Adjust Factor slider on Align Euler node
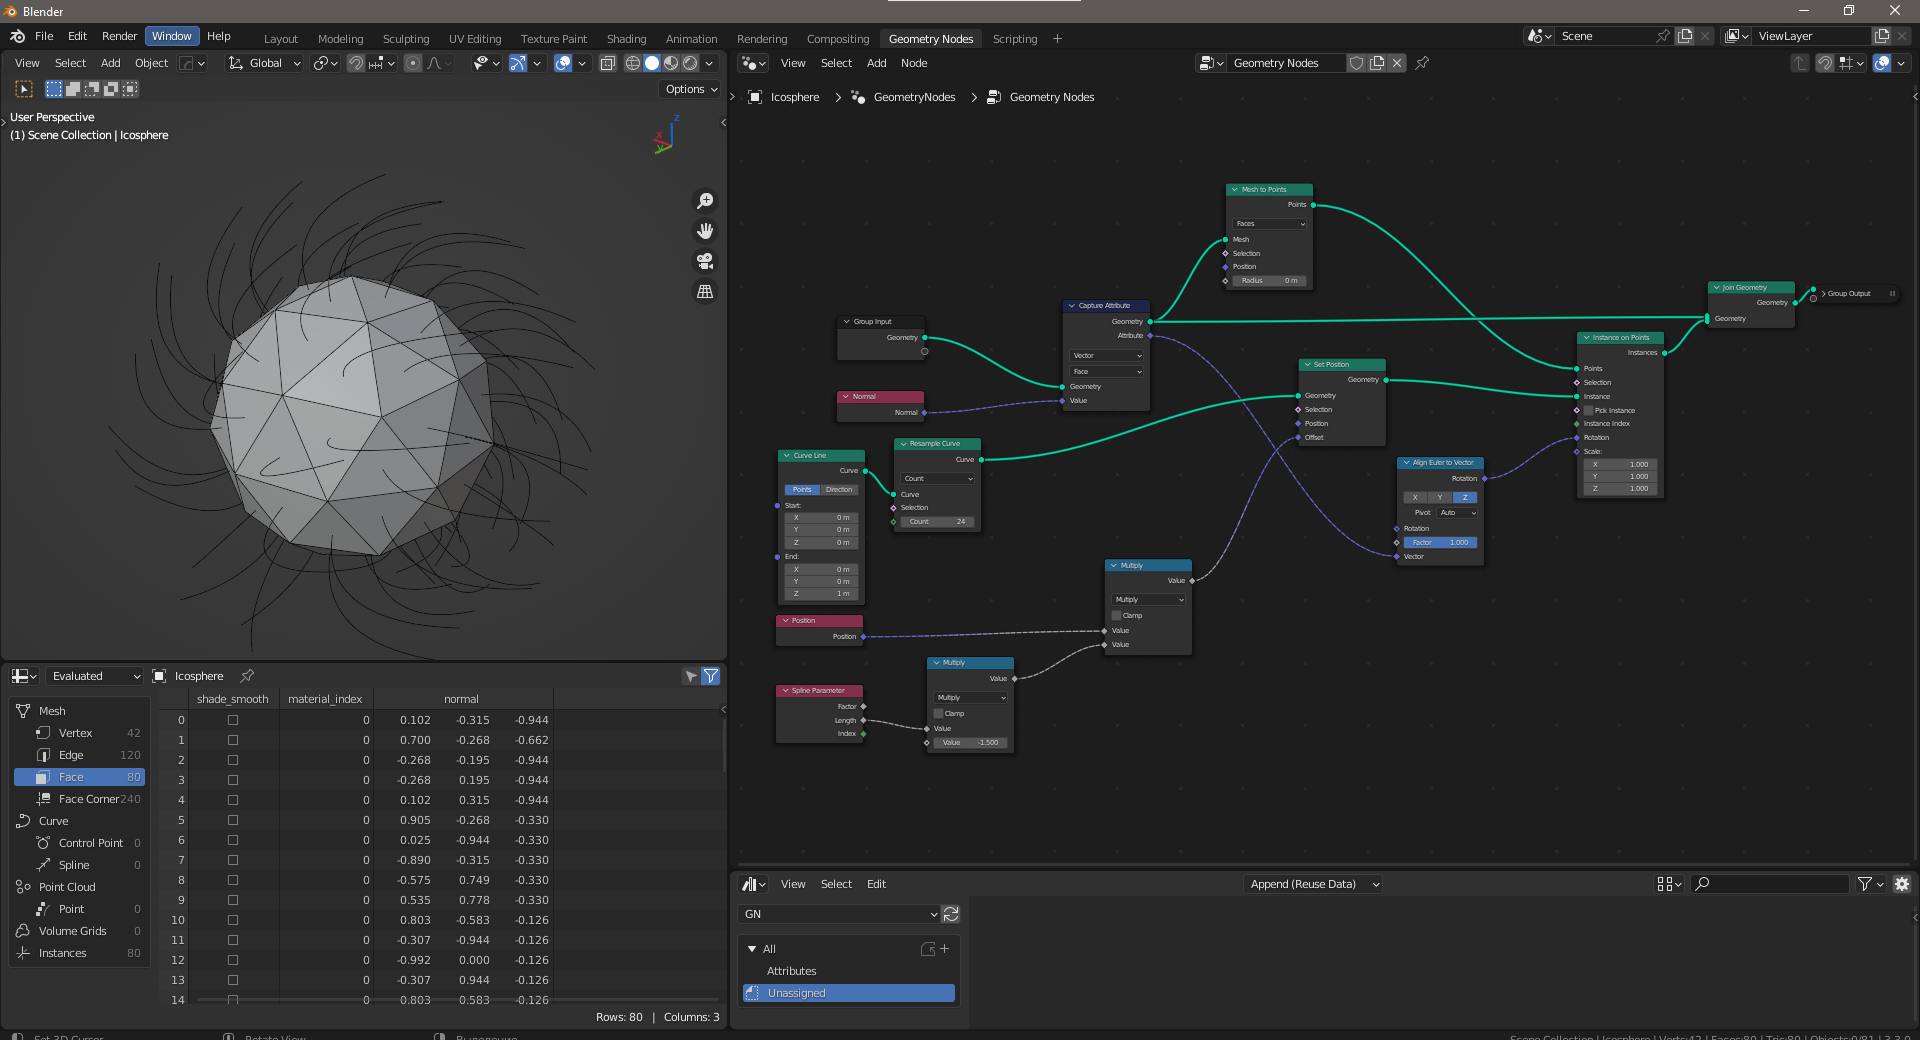 1440,543
